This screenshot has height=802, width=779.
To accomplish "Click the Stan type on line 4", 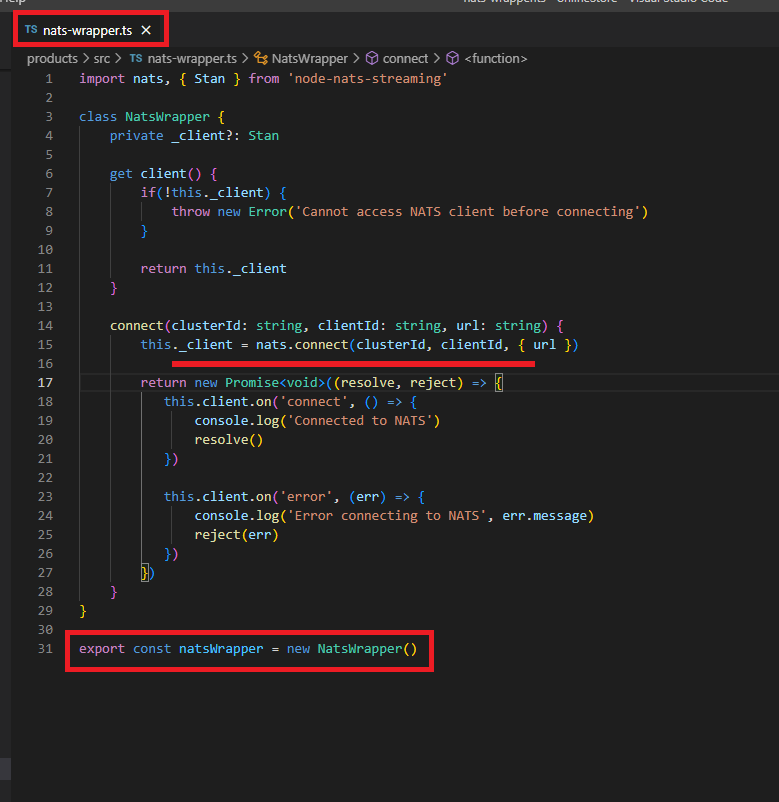I will [x=264, y=135].
